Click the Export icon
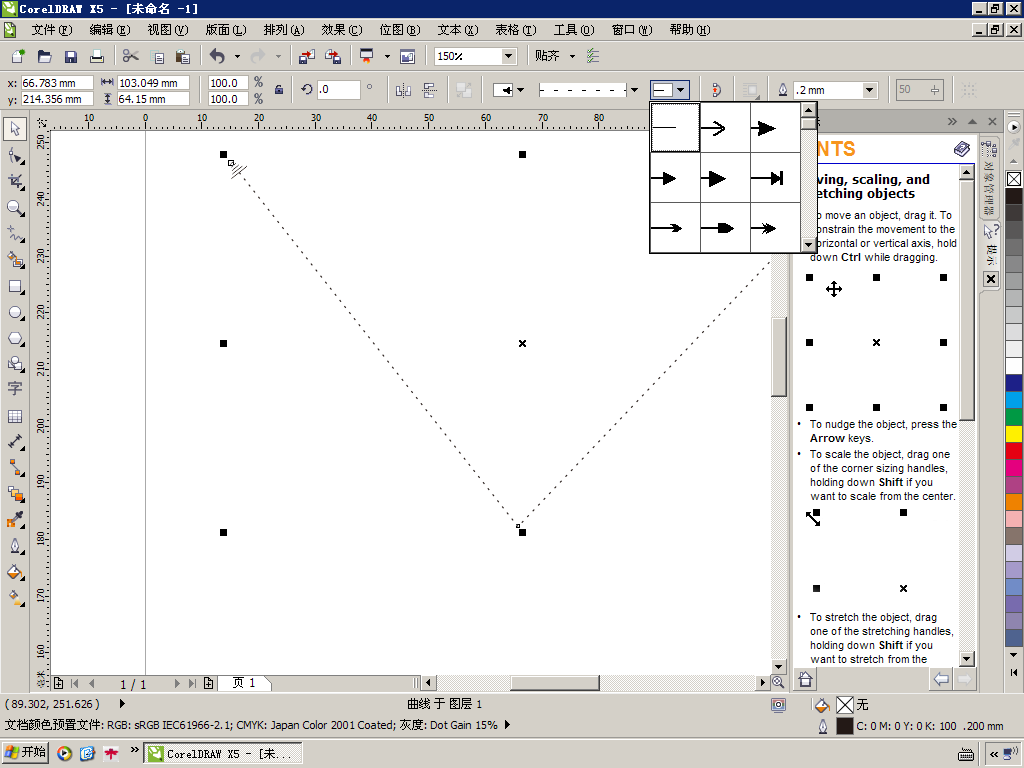Viewport: 1024px width, 768px height. pyautogui.click(x=333, y=56)
